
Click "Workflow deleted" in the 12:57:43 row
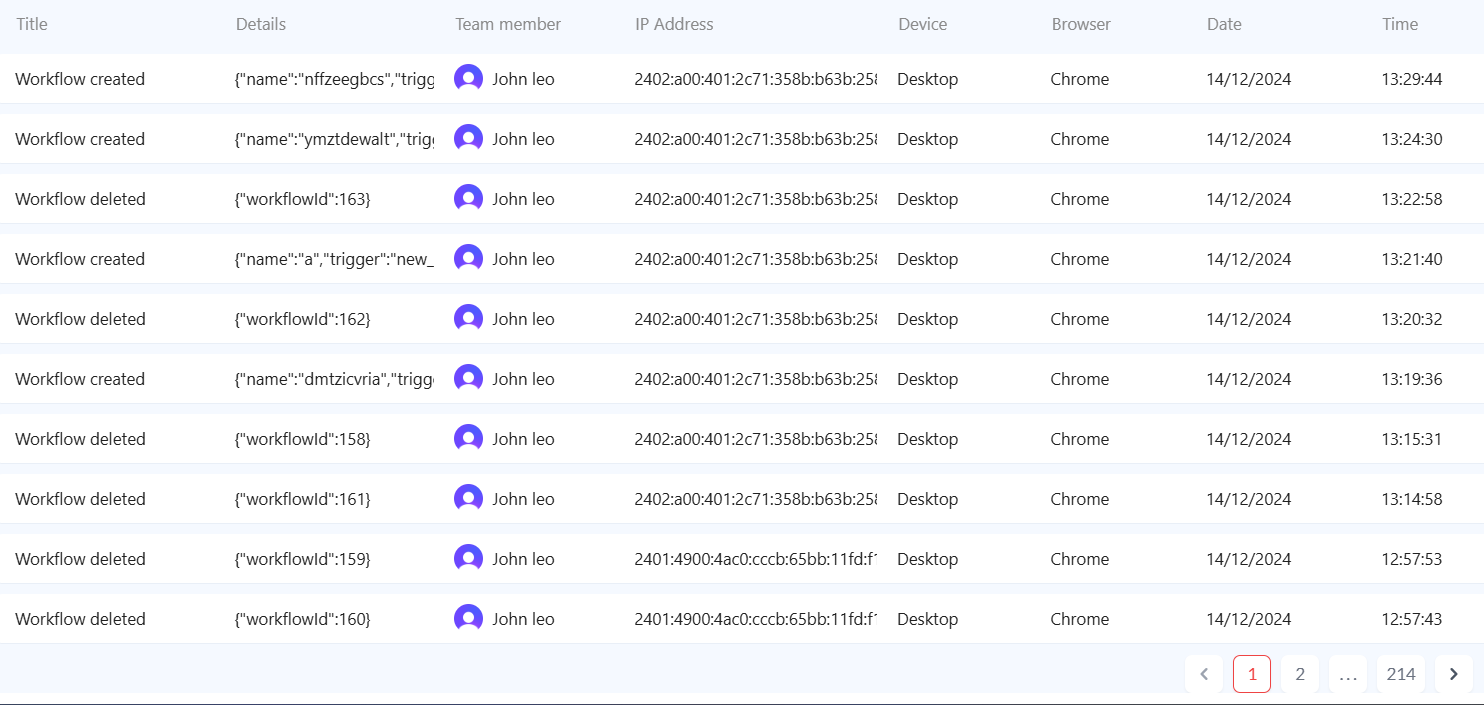pyautogui.click(x=80, y=619)
